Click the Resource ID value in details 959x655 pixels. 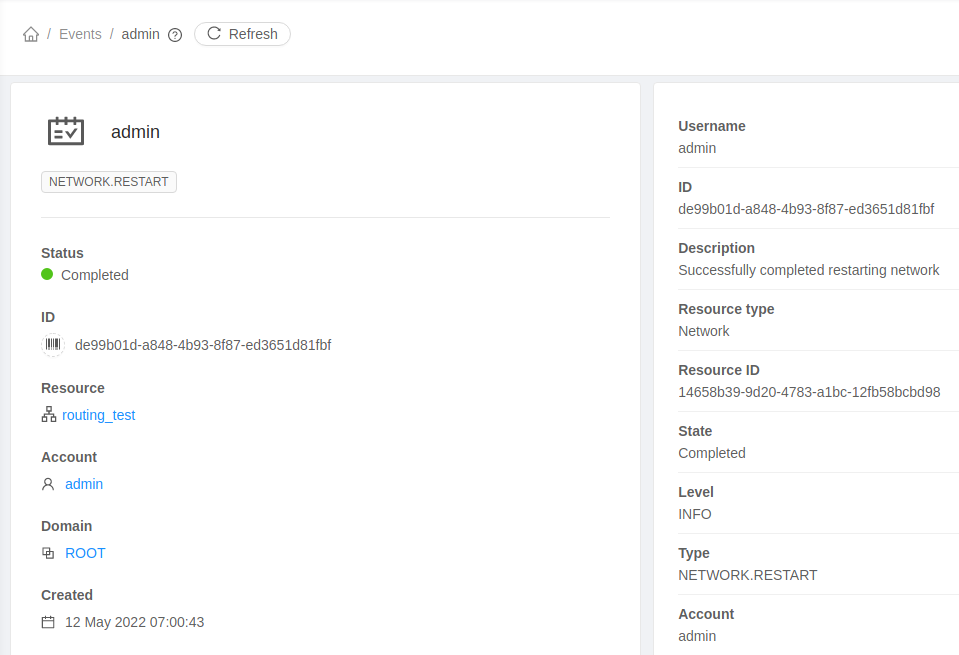[x=809, y=392]
